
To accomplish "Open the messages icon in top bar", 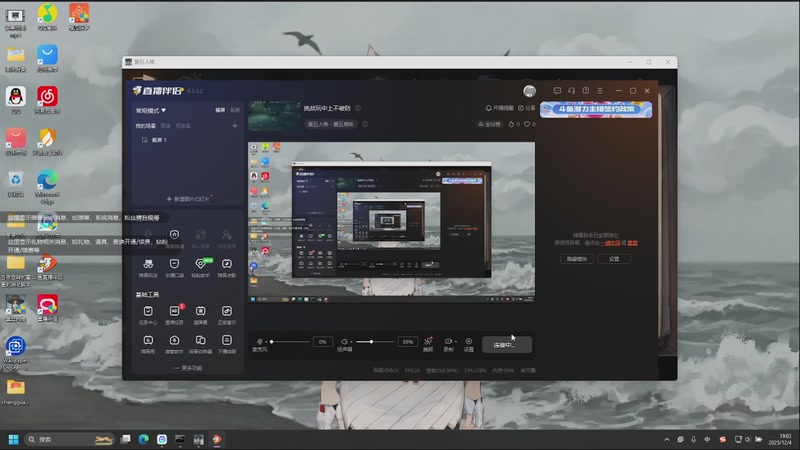I will pyautogui.click(x=557, y=91).
